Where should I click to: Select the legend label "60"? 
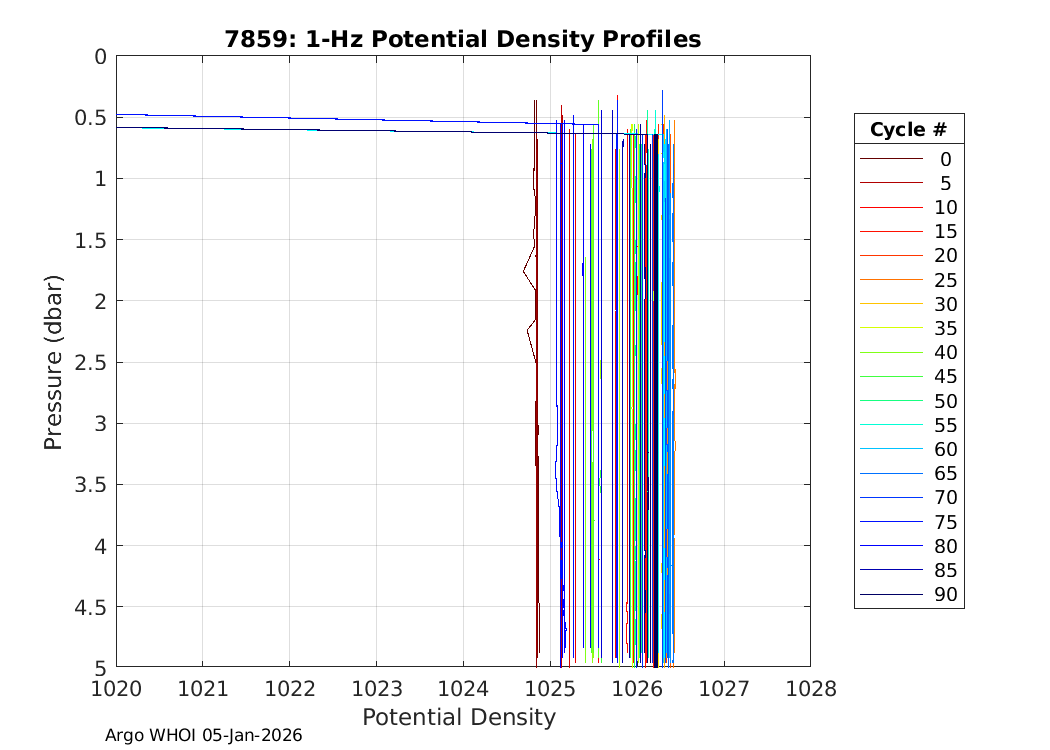pyautogui.click(x=945, y=449)
